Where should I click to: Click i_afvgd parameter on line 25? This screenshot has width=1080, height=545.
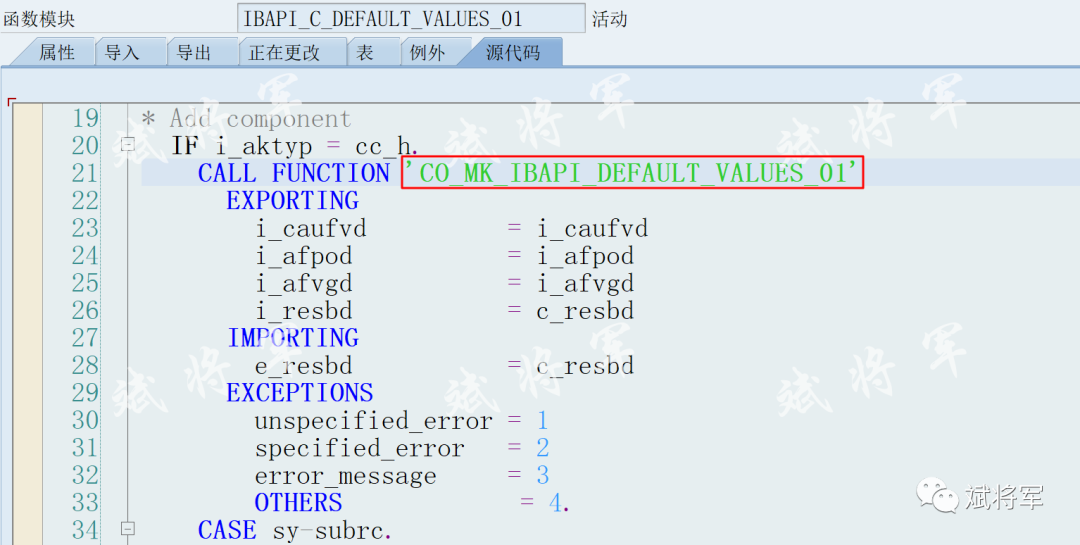point(303,283)
